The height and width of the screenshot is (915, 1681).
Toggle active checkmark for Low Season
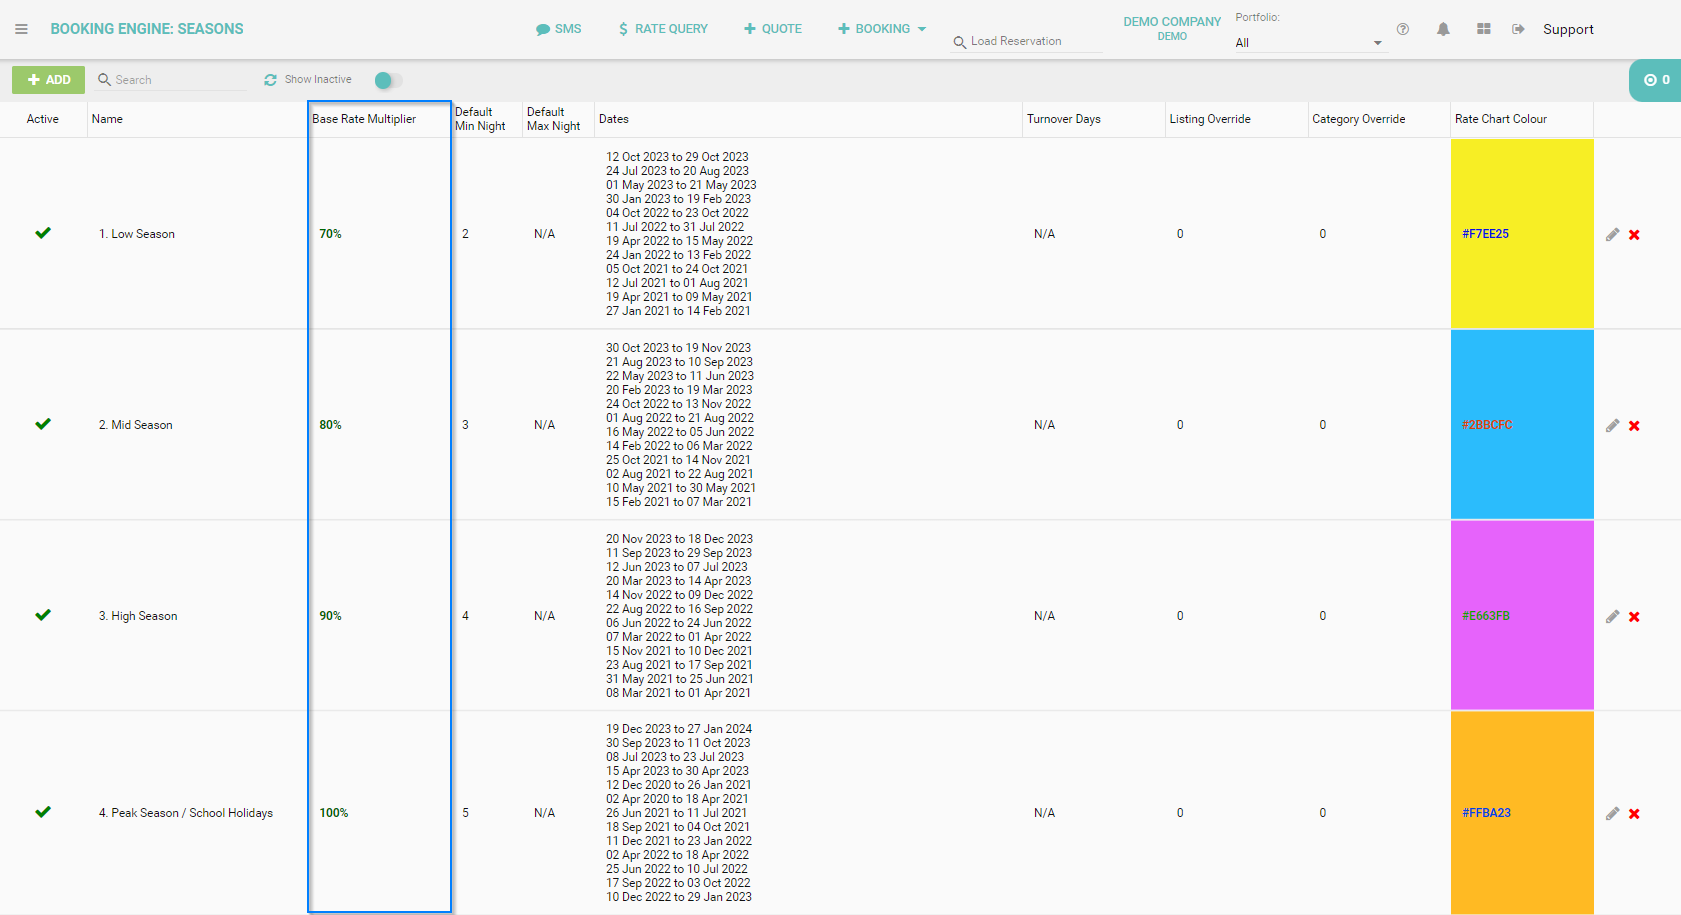click(x=43, y=233)
